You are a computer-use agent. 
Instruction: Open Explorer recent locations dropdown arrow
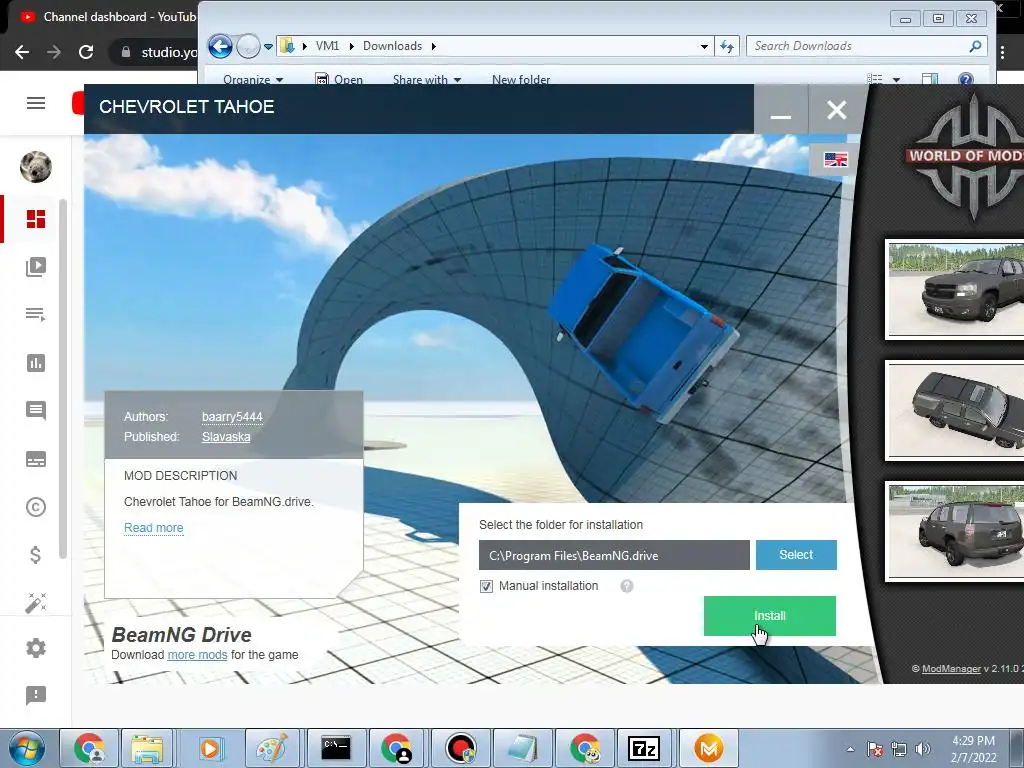tap(268, 46)
